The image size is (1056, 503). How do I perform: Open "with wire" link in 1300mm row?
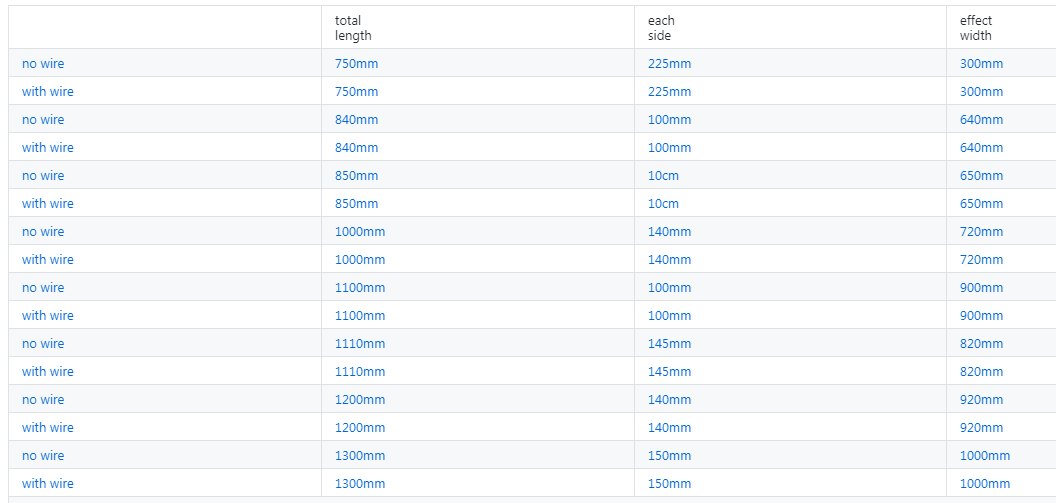48,484
